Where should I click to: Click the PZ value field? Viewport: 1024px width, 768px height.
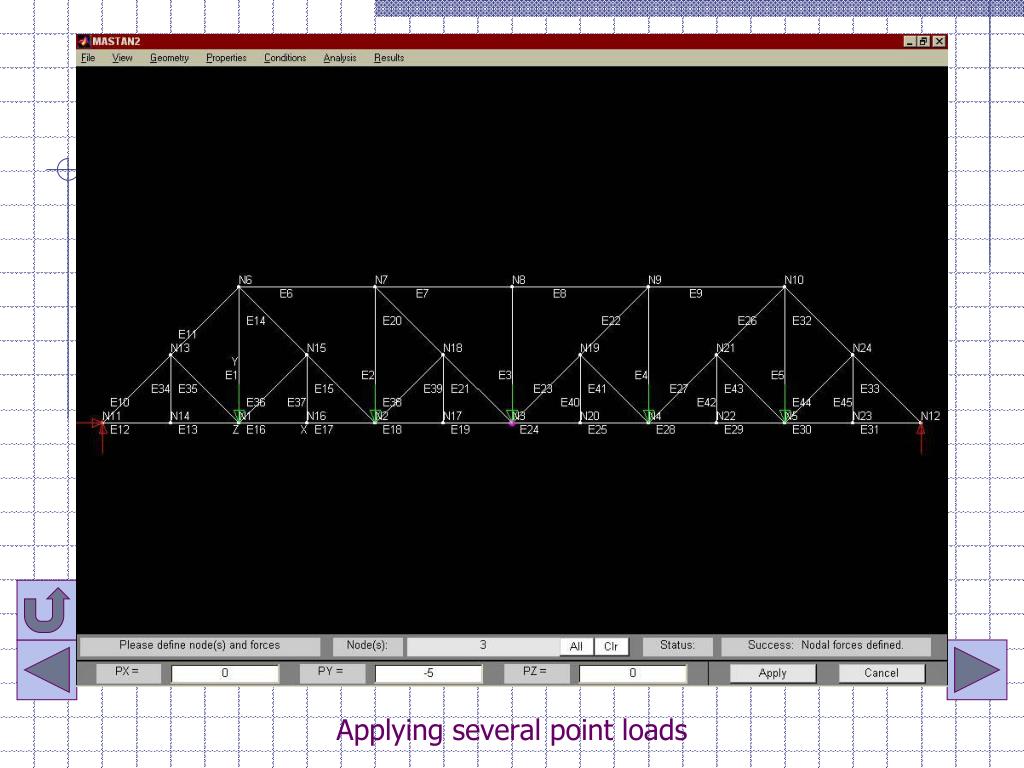pyautogui.click(x=632, y=673)
